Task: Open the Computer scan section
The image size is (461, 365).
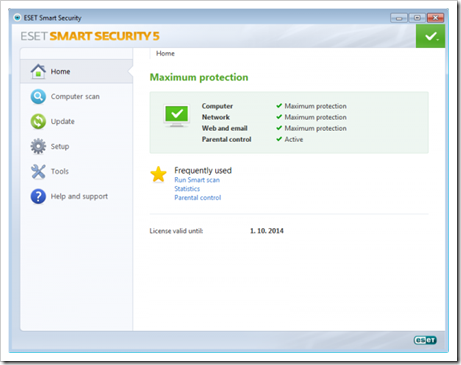Action: [x=75, y=97]
